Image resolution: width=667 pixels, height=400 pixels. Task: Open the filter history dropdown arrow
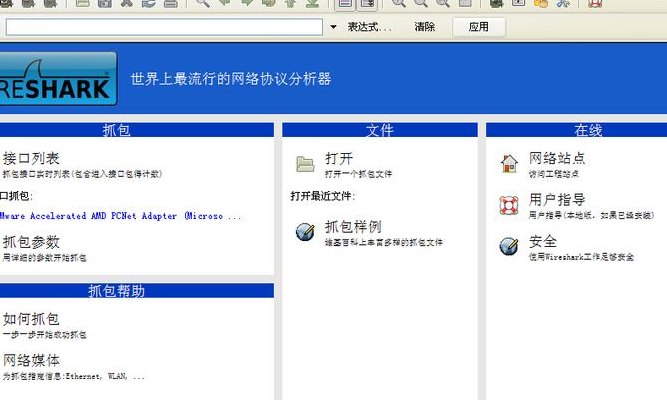tap(334, 27)
